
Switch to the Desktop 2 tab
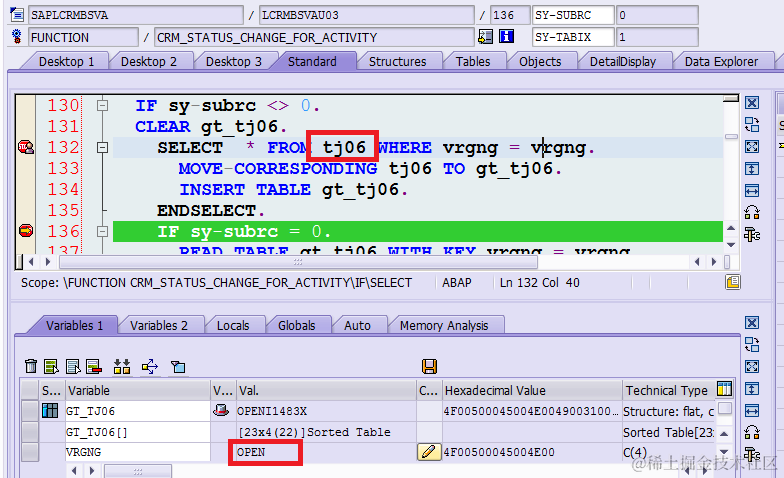coord(148,62)
